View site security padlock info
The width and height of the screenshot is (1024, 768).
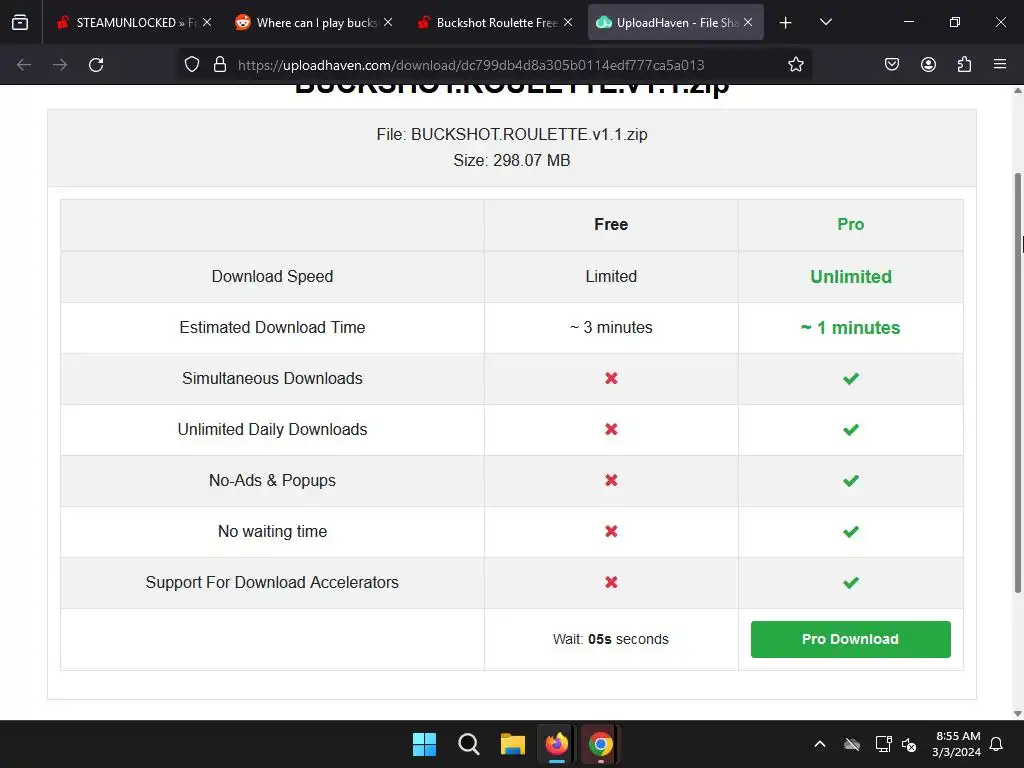pyautogui.click(x=220, y=65)
